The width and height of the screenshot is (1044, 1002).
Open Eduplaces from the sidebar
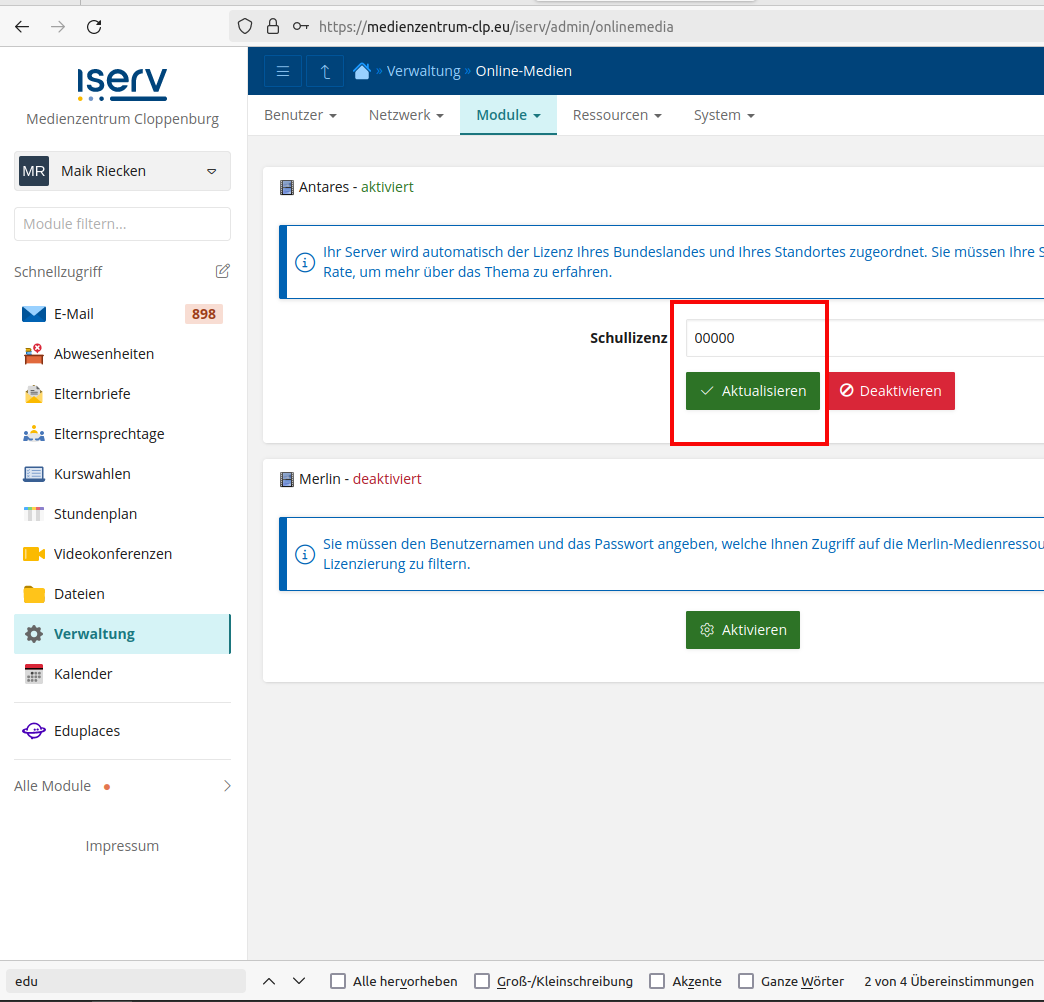point(86,731)
